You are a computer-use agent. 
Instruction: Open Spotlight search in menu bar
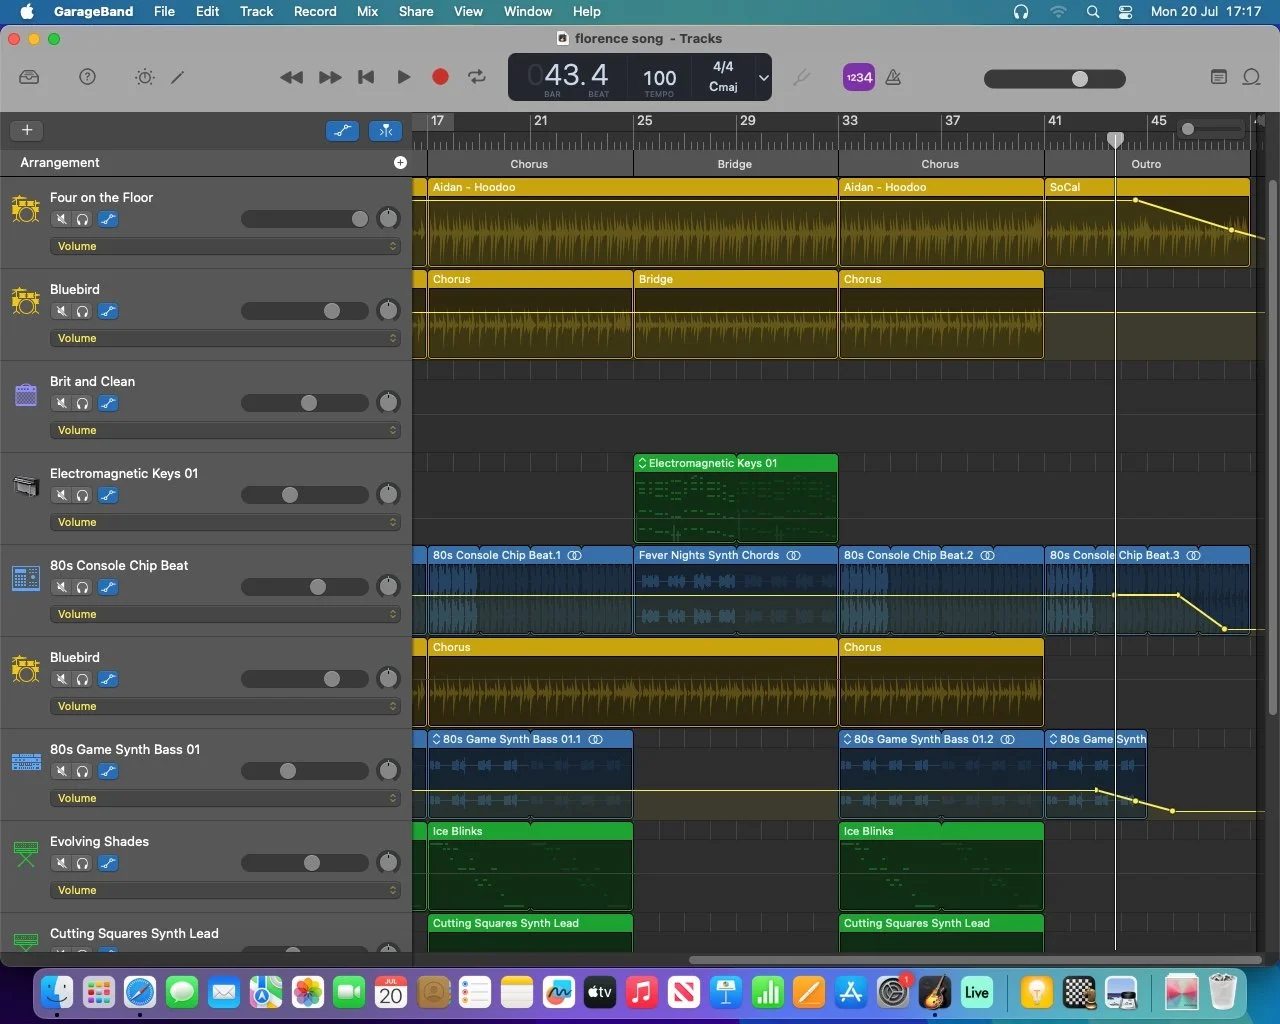click(x=1093, y=12)
